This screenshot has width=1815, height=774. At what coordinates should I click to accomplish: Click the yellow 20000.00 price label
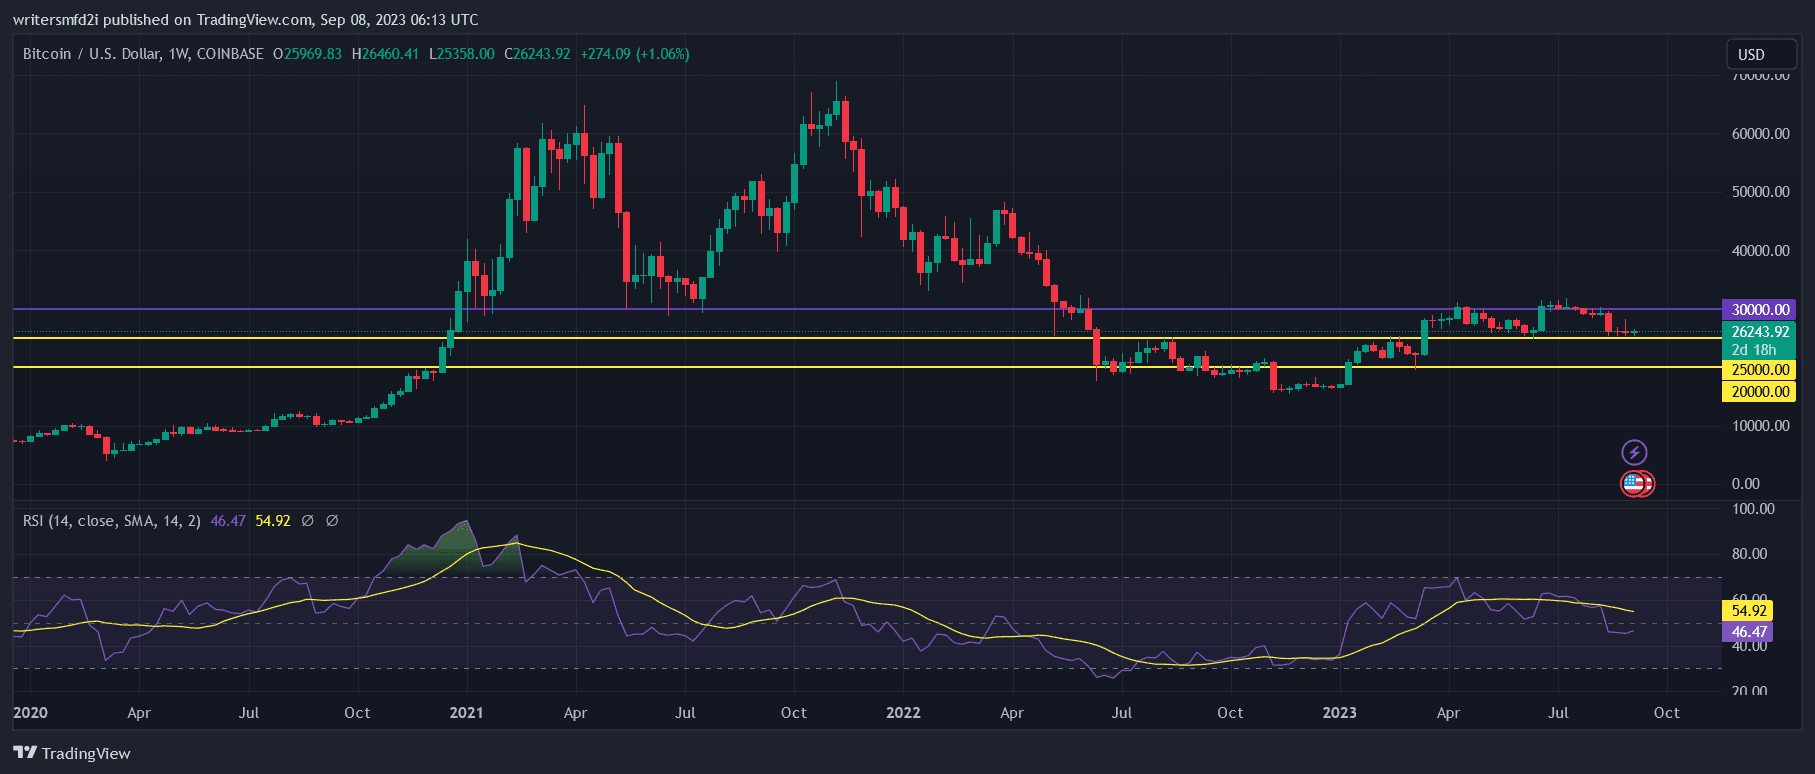click(x=1759, y=392)
